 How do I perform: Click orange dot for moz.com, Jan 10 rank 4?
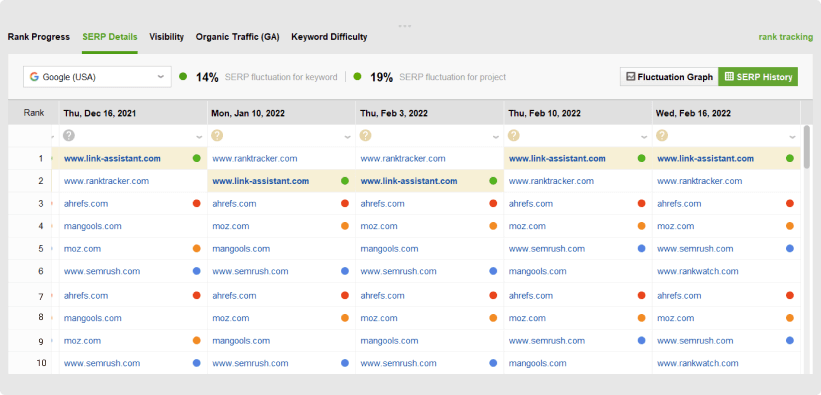pos(345,226)
